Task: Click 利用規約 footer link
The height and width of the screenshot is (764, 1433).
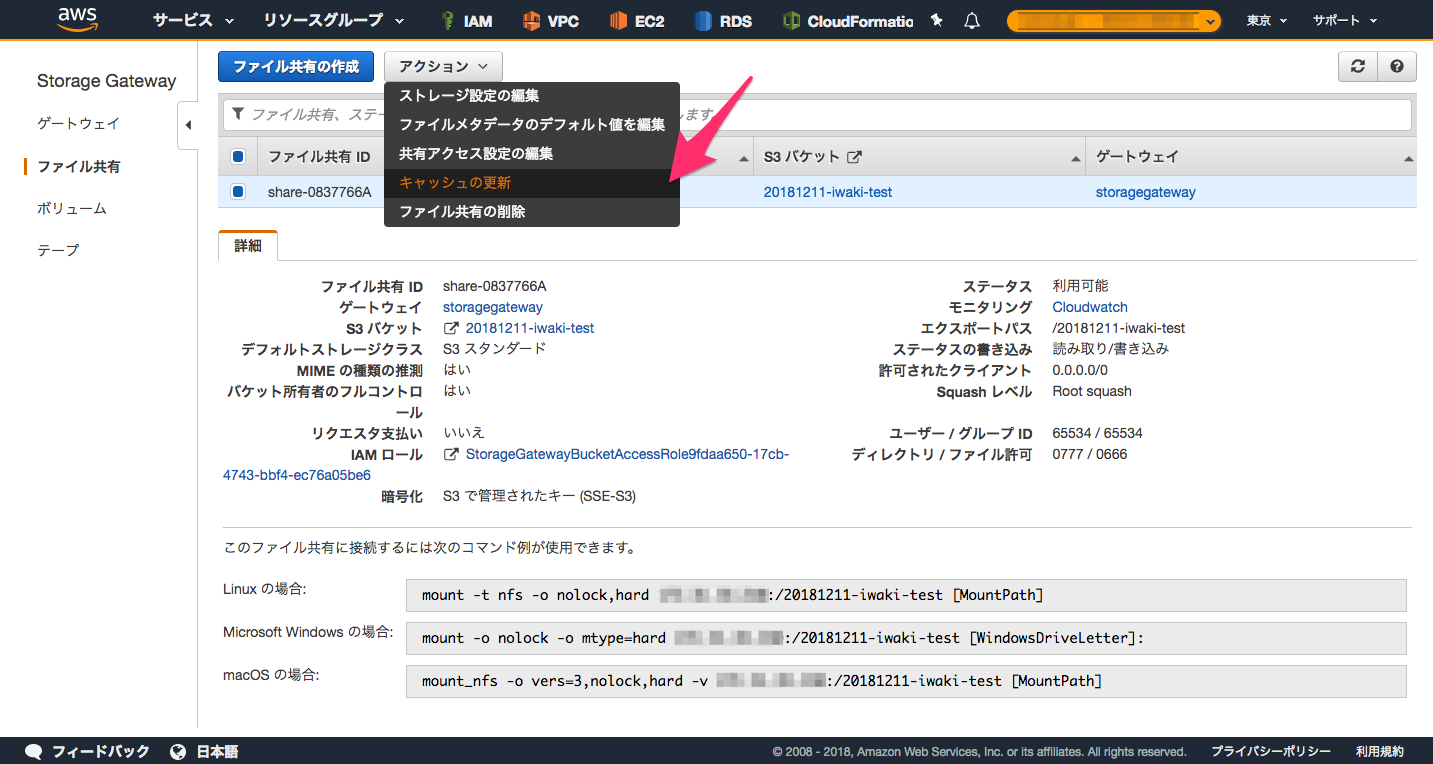Action: [1380, 751]
